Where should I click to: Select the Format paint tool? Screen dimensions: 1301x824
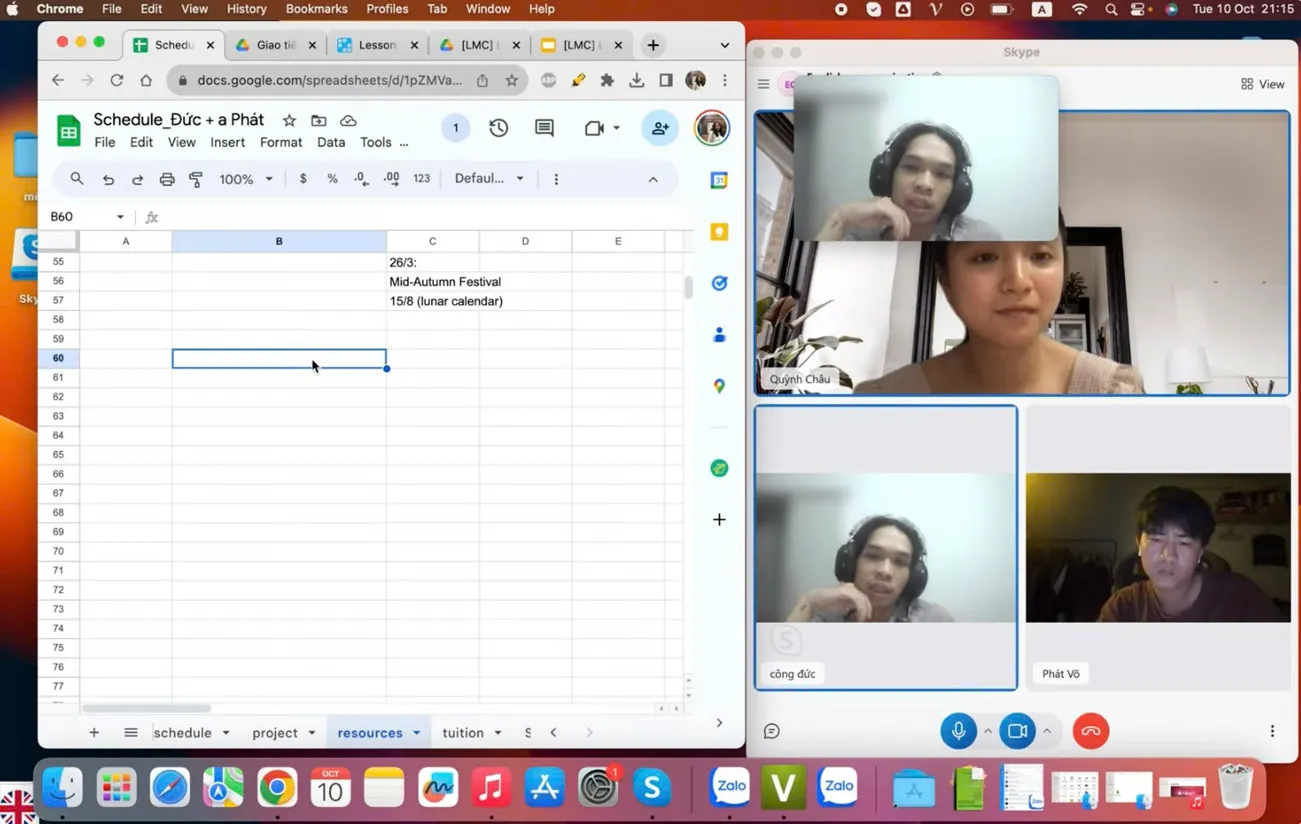195,178
